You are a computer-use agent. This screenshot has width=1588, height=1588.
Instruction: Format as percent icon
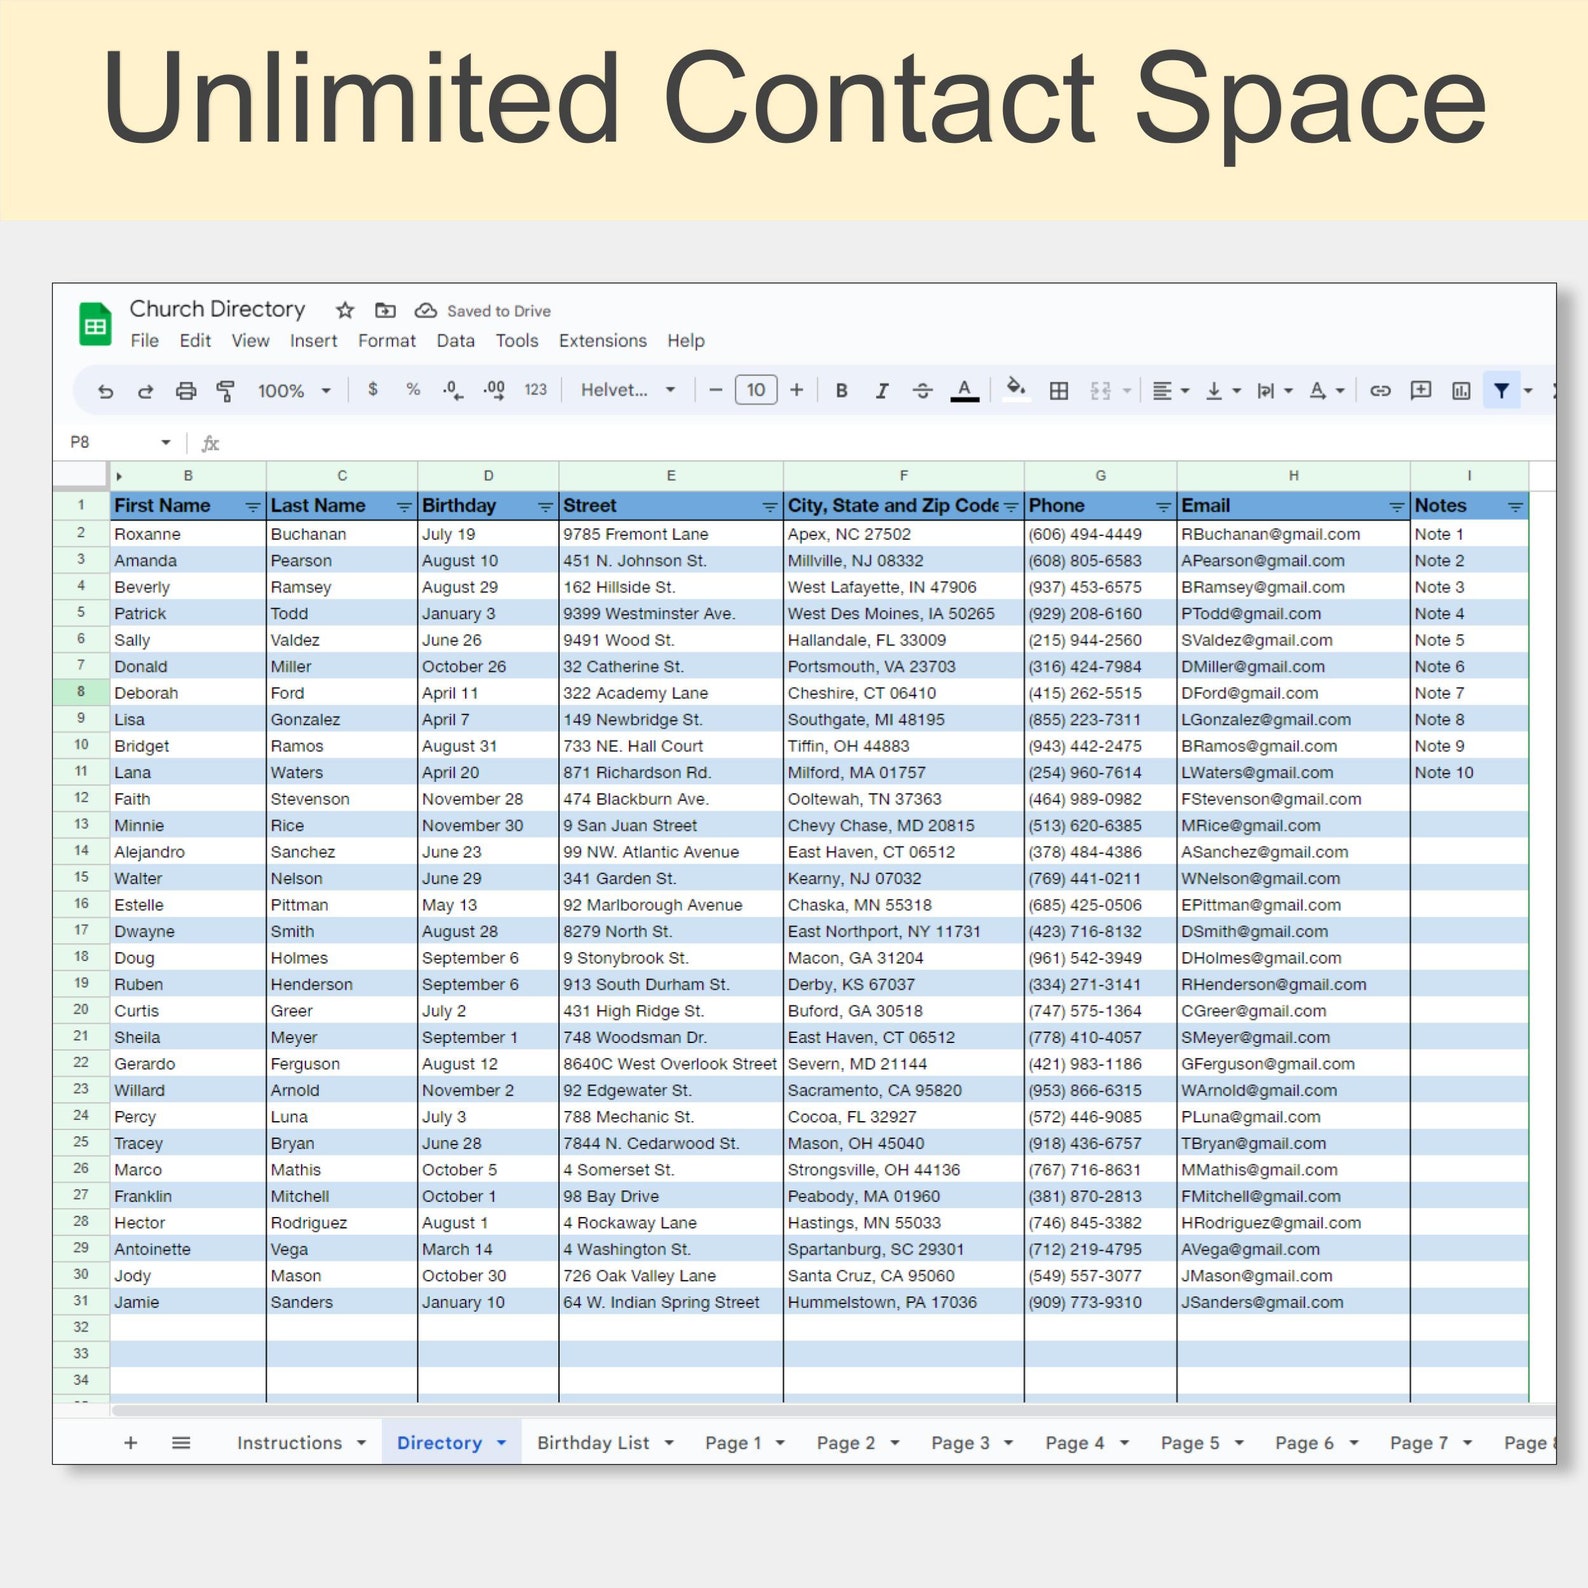pos(413,389)
